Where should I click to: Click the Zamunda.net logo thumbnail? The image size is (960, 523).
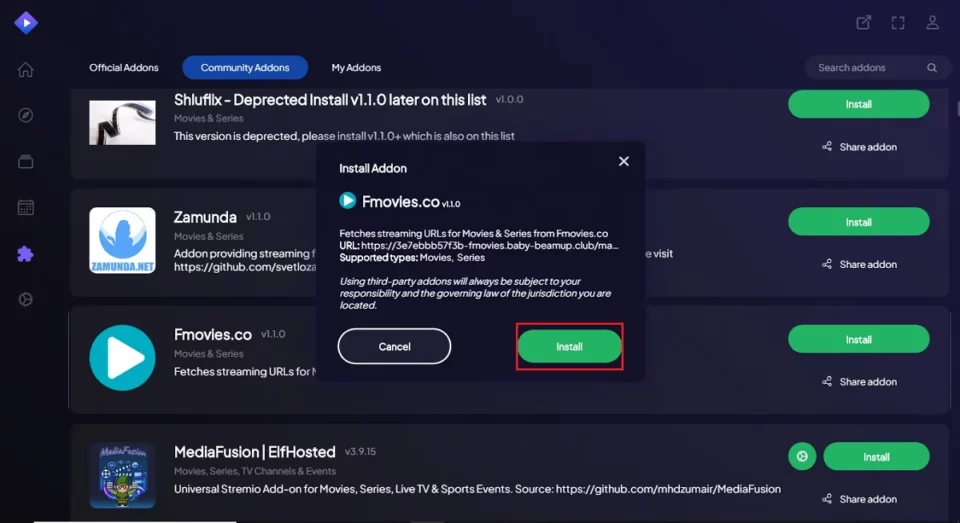click(122, 240)
